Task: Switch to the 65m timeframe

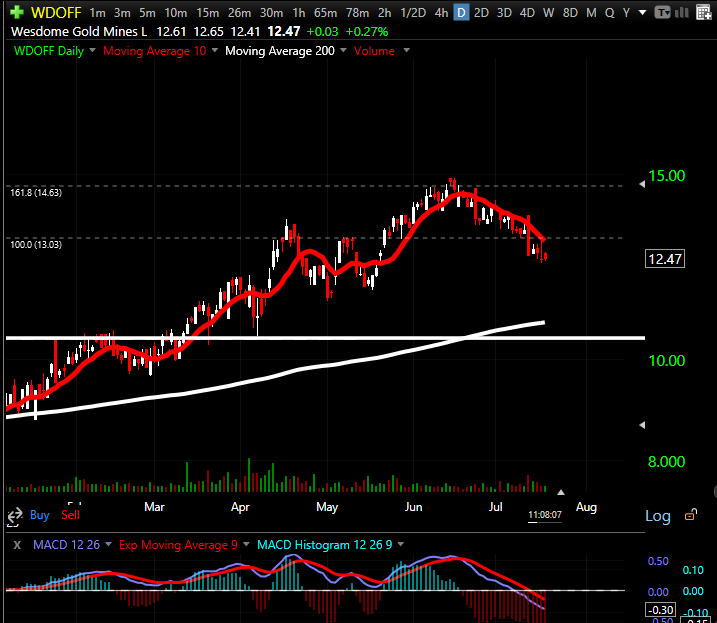Action: coord(325,13)
